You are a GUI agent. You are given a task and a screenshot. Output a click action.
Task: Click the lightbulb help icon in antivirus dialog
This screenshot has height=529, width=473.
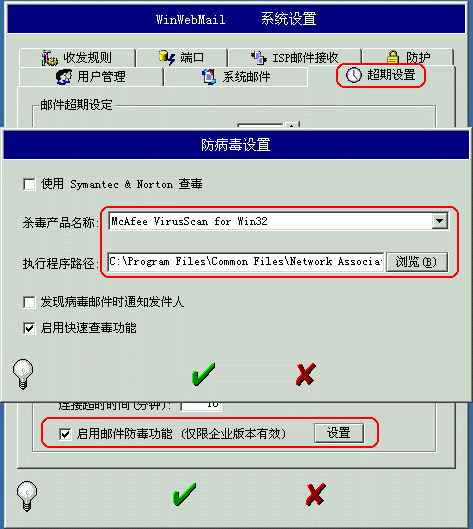click(23, 374)
